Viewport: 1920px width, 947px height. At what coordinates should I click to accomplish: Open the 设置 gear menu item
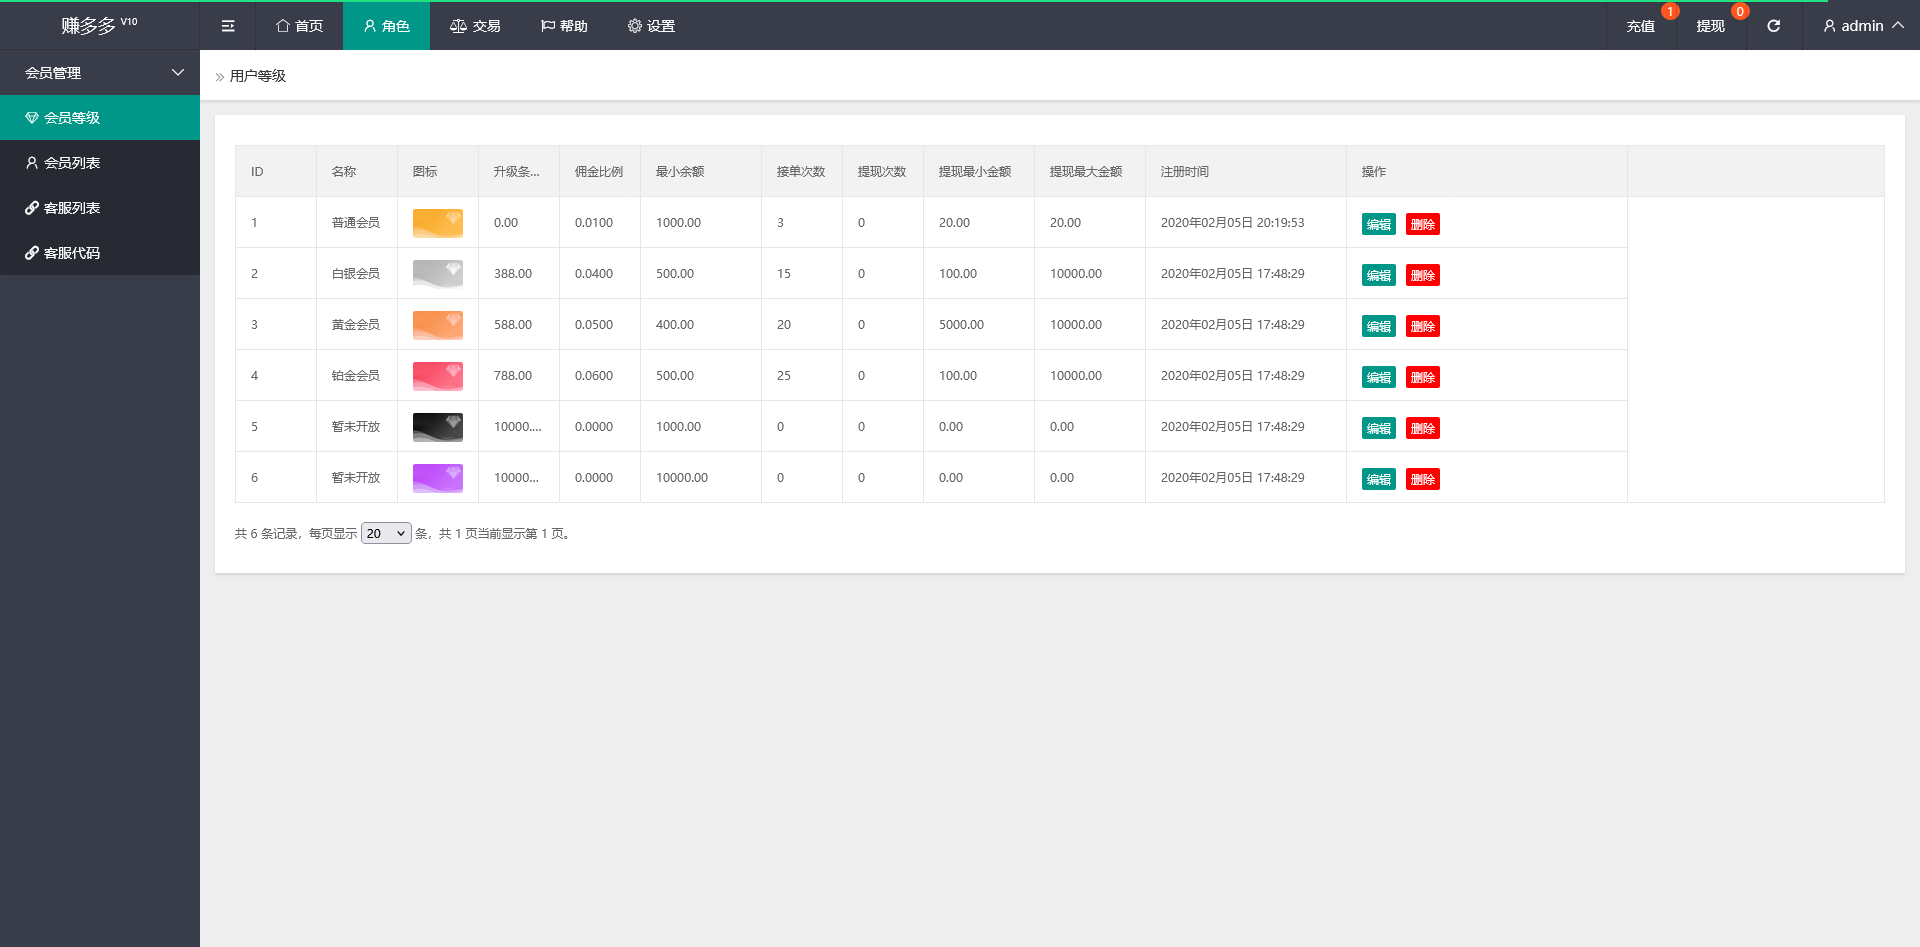tap(651, 26)
